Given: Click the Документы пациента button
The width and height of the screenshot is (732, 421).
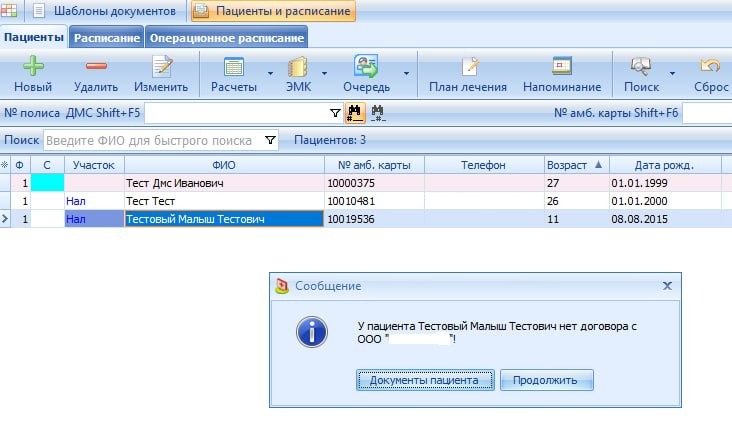Looking at the screenshot, I should (x=425, y=380).
